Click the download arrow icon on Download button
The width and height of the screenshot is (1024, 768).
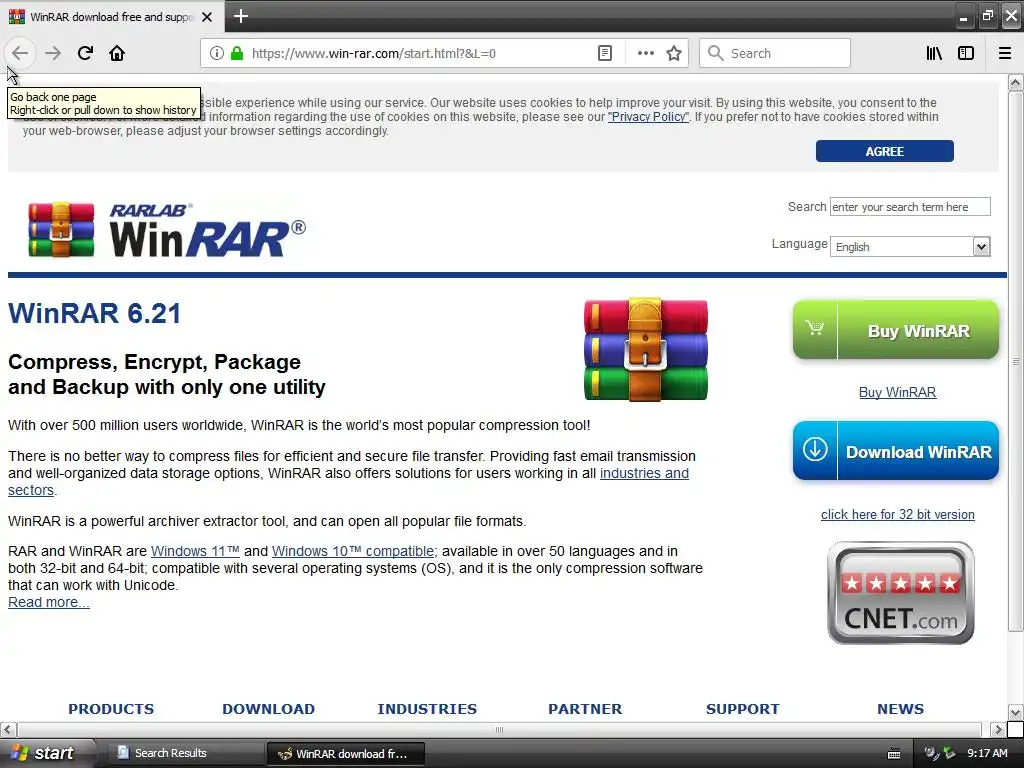coord(815,449)
